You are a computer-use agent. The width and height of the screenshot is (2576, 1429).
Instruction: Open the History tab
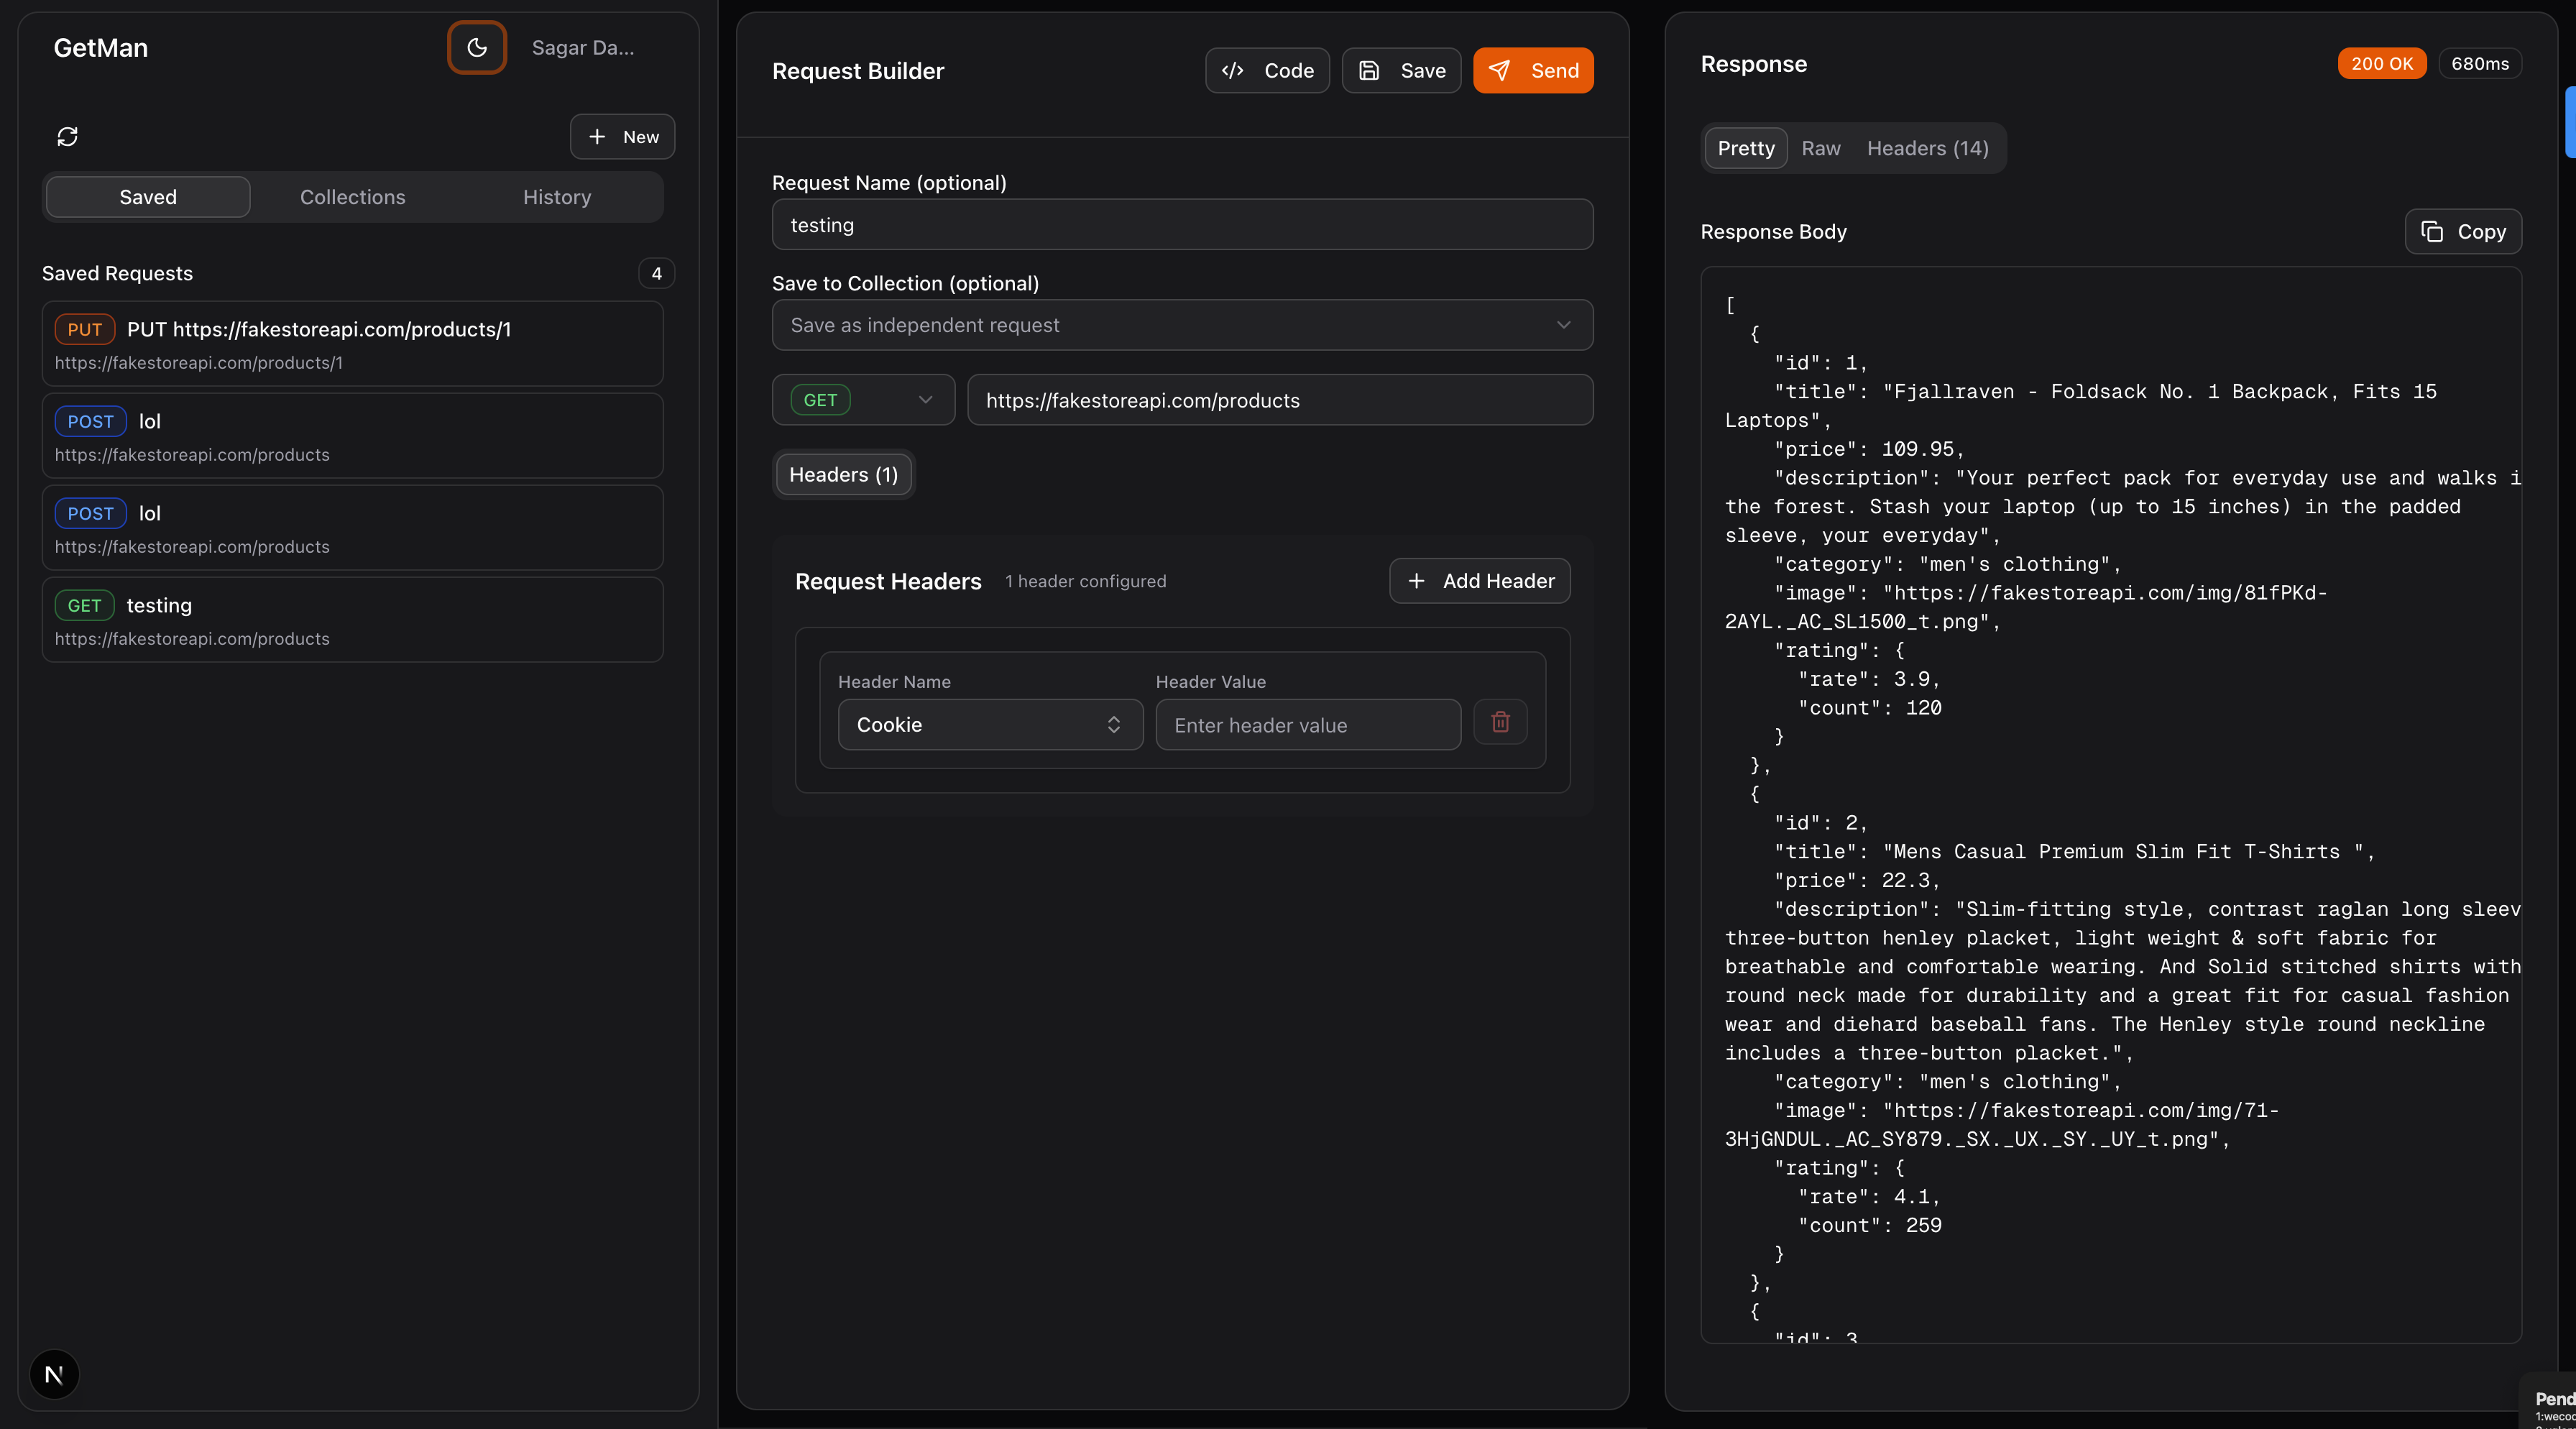(557, 197)
